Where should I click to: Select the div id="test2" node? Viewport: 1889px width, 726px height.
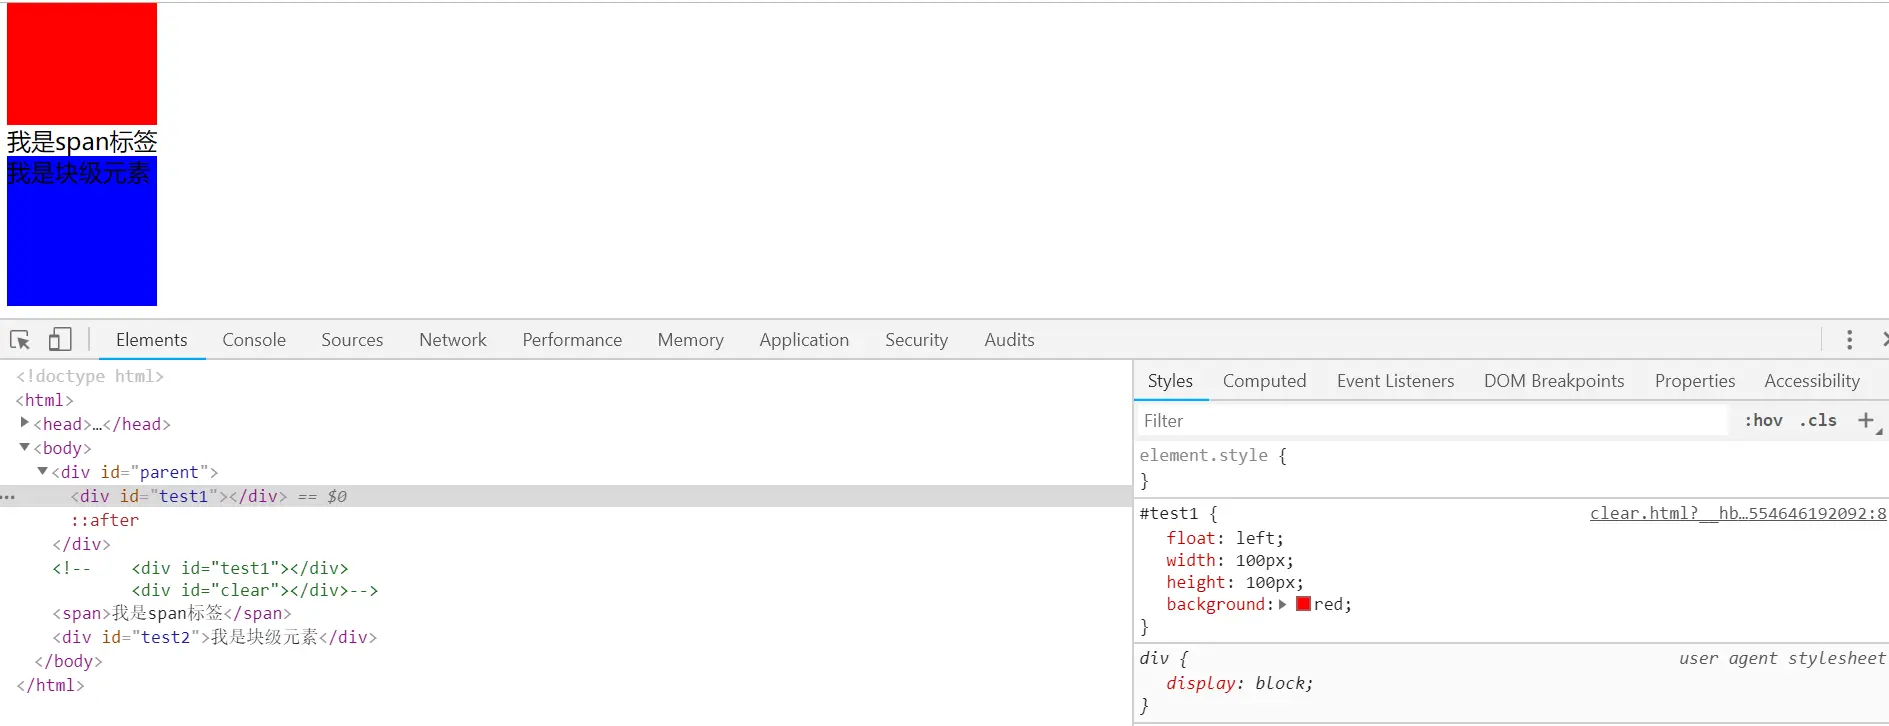215,637
